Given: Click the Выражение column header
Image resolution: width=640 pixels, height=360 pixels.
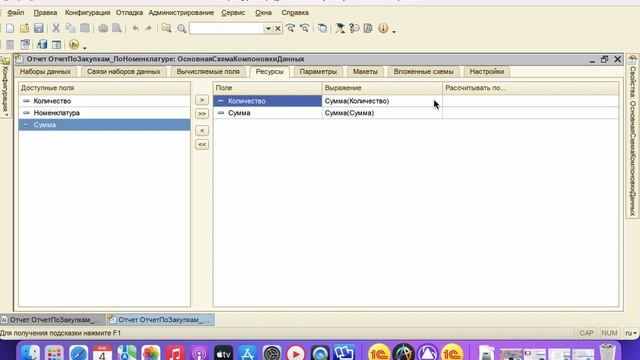Looking at the screenshot, I should click(x=382, y=88).
